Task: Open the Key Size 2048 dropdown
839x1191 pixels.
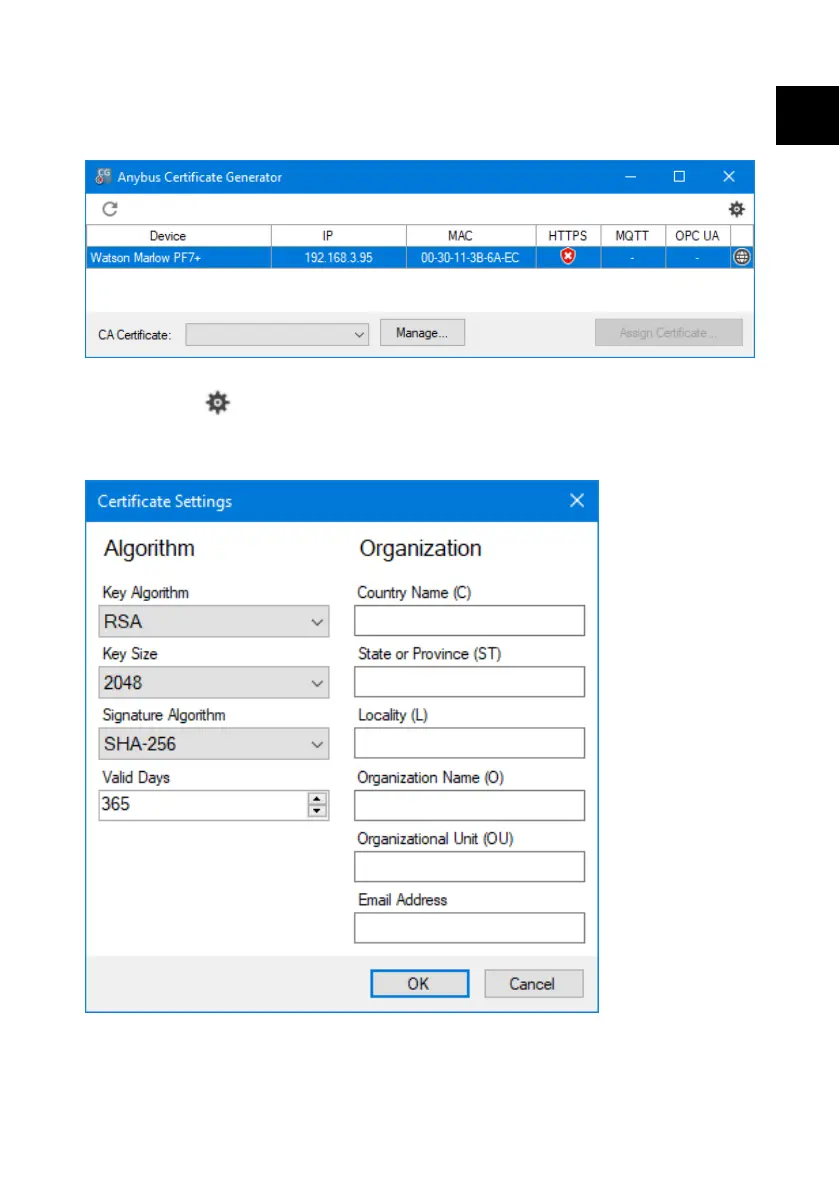Action: [x=213, y=683]
